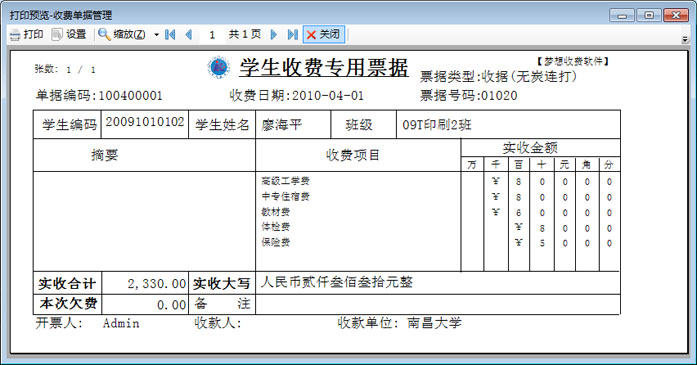Click student number 20091010102
697x365 pixels.
pos(145,122)
